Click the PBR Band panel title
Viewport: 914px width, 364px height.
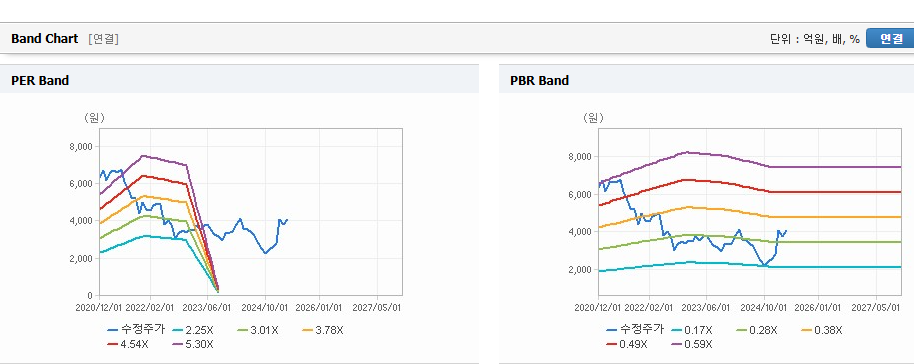(539, 80)
